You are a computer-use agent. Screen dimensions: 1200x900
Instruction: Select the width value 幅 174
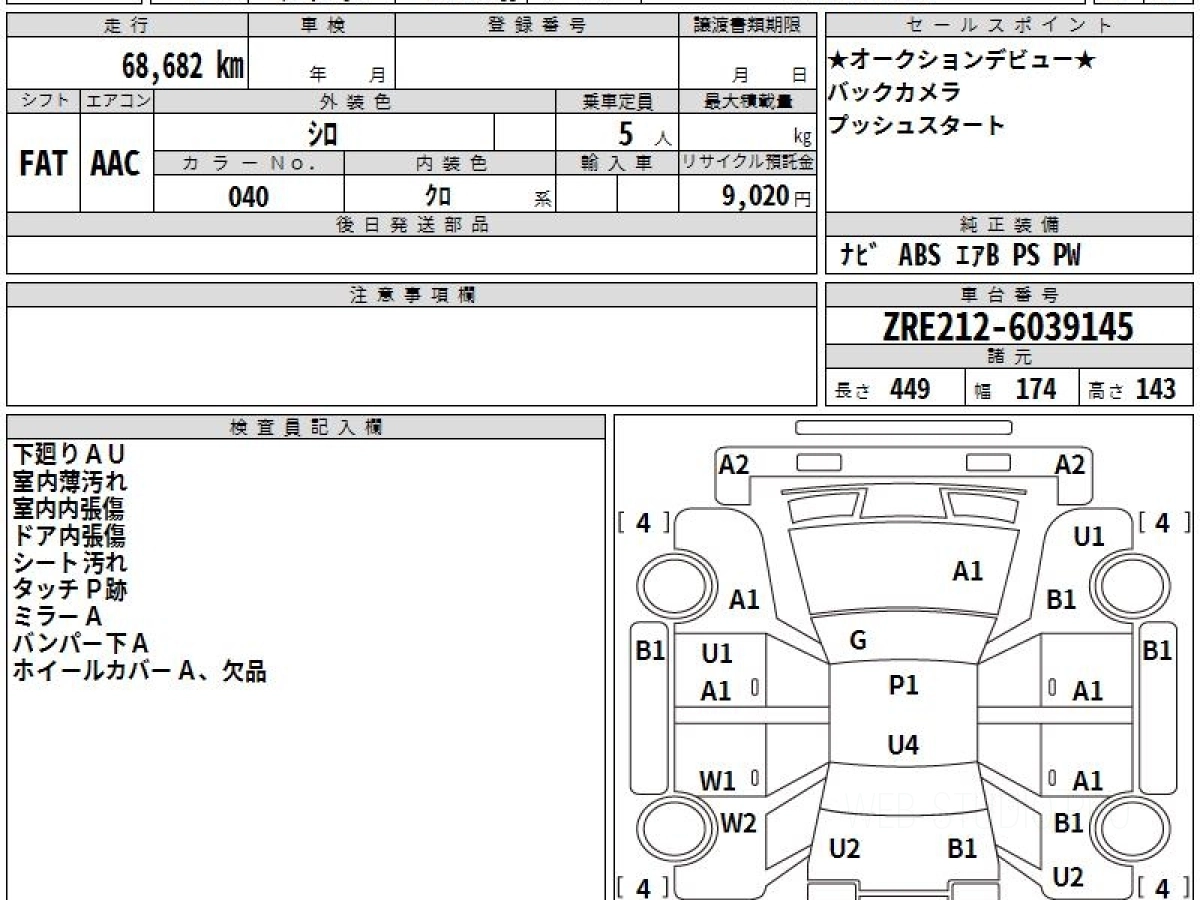point(1015,389)
